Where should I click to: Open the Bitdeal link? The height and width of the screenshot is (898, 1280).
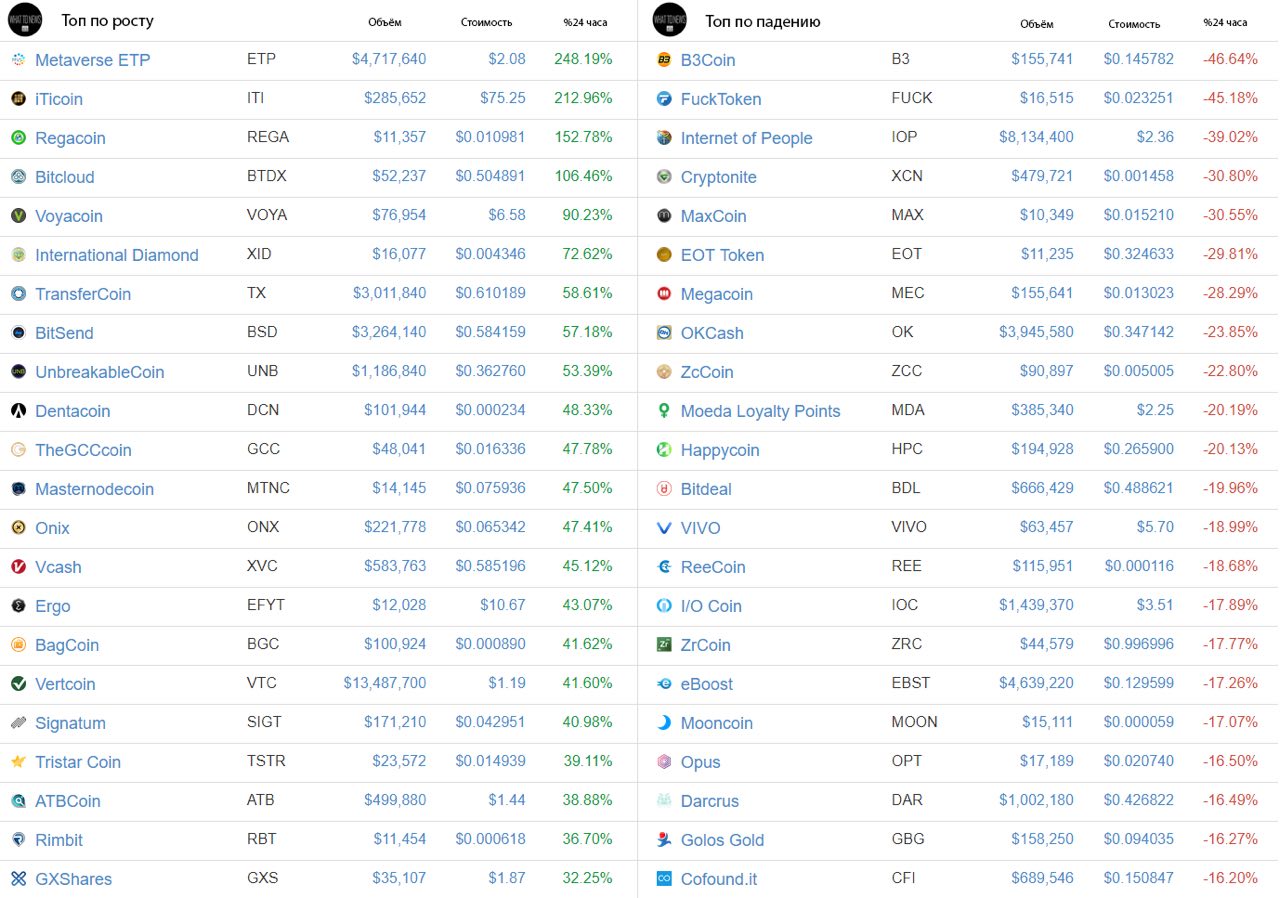706,489
